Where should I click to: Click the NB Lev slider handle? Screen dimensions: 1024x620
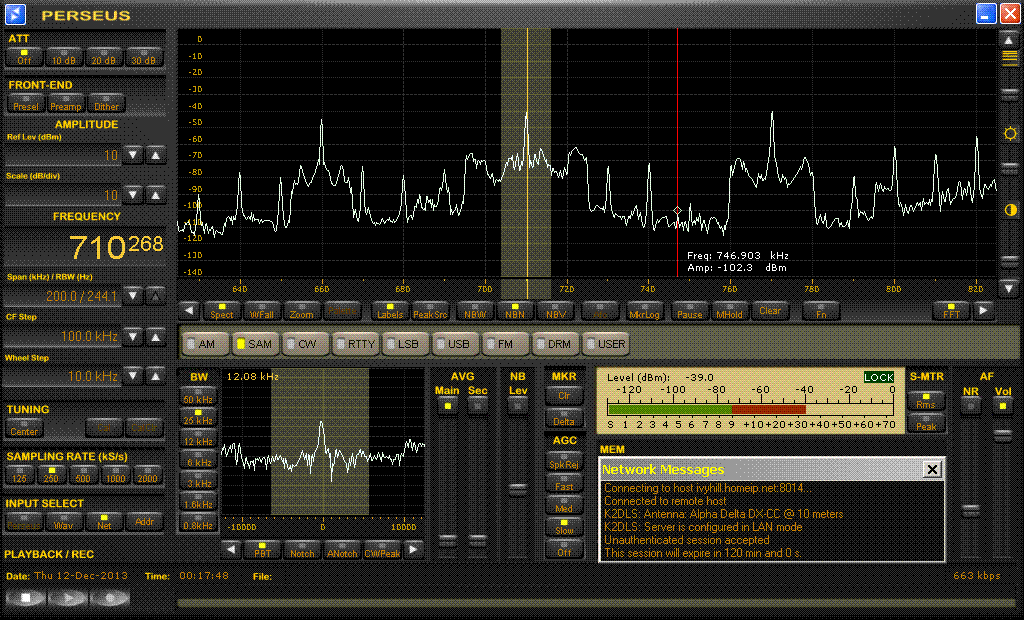517,488
